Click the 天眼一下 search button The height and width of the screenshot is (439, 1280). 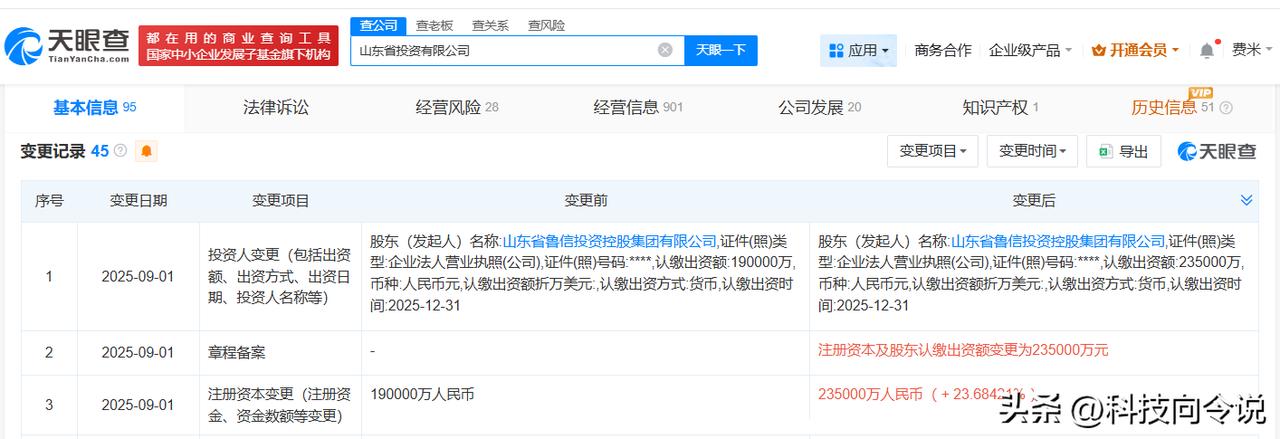(x=721, y=50)
